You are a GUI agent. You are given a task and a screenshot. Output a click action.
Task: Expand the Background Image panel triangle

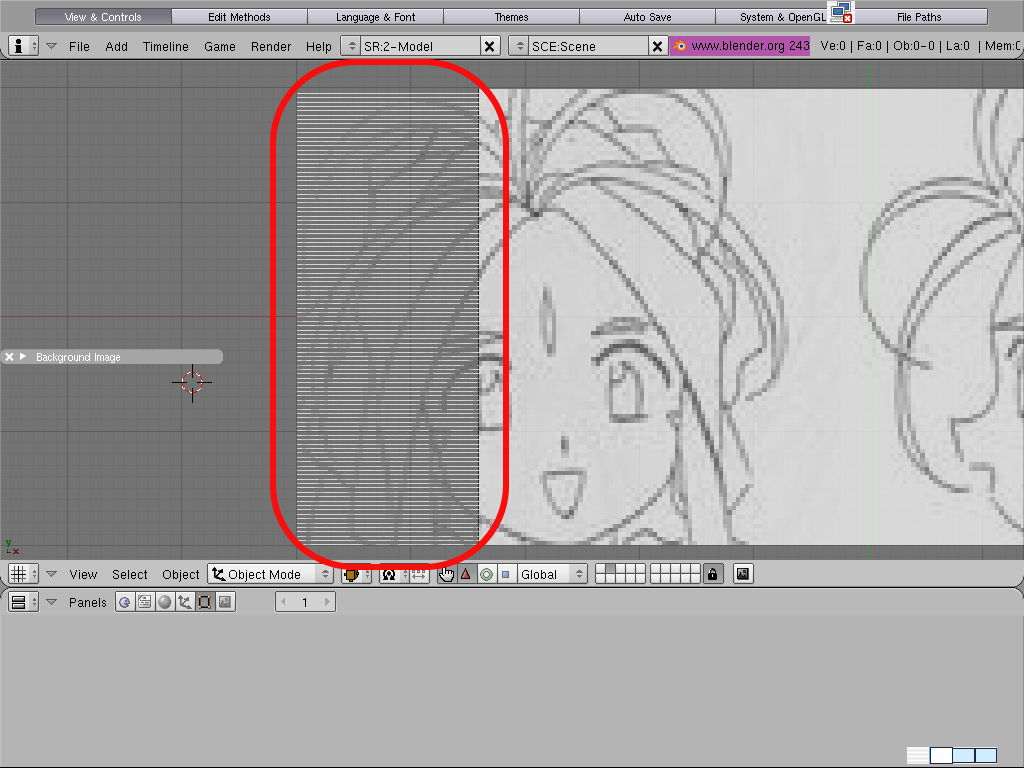(x=23, y=357)
